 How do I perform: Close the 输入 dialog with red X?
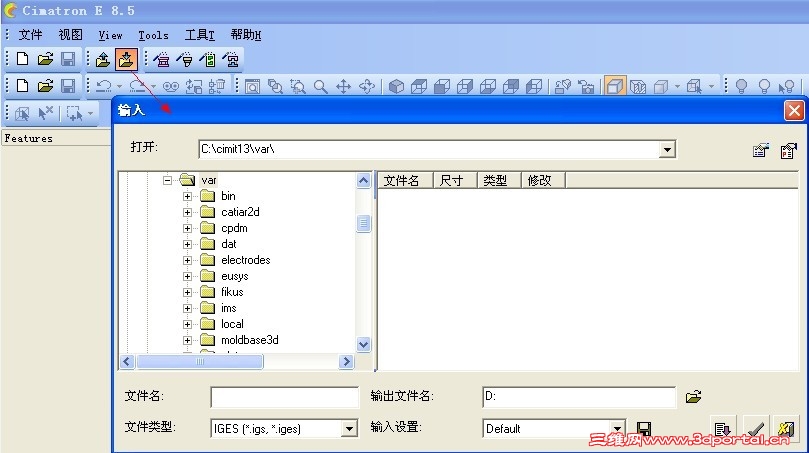coord(794,110)
